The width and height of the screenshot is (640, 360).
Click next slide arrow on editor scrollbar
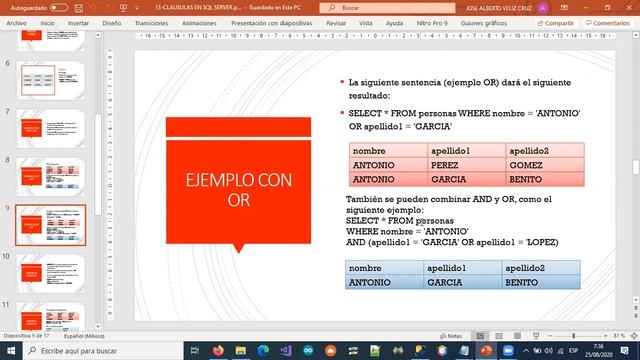tap(636, 316)
